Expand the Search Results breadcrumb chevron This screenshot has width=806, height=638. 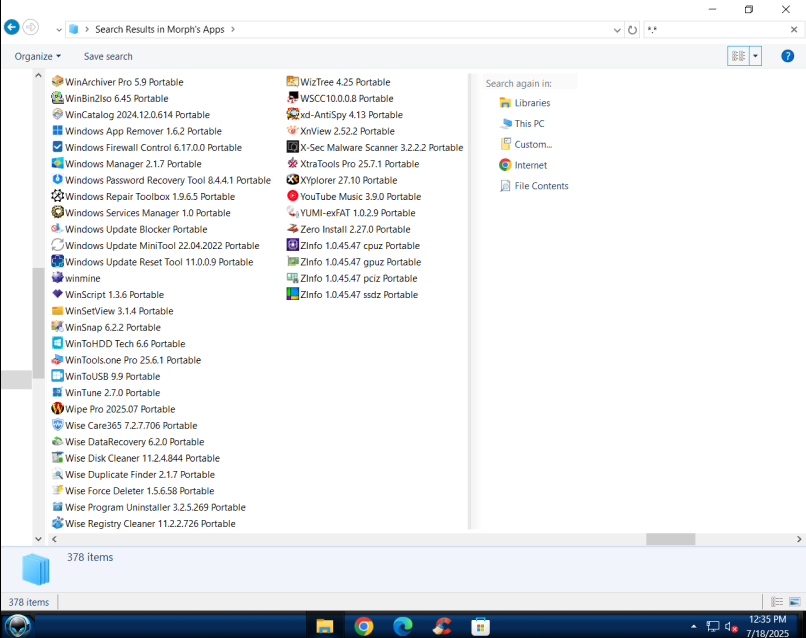tap(233, 29)
